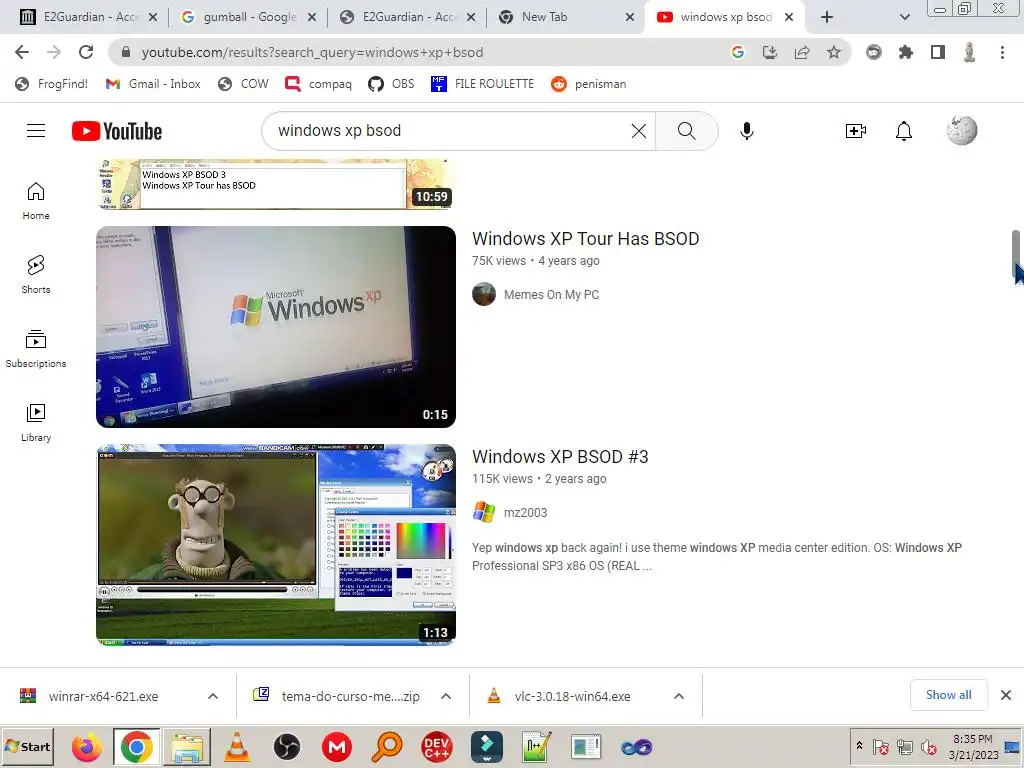Open Dev-C++ from the taskbar
Image resolution: width=1024 pixels, height=768 pixels.
click(x=436, y=747)
